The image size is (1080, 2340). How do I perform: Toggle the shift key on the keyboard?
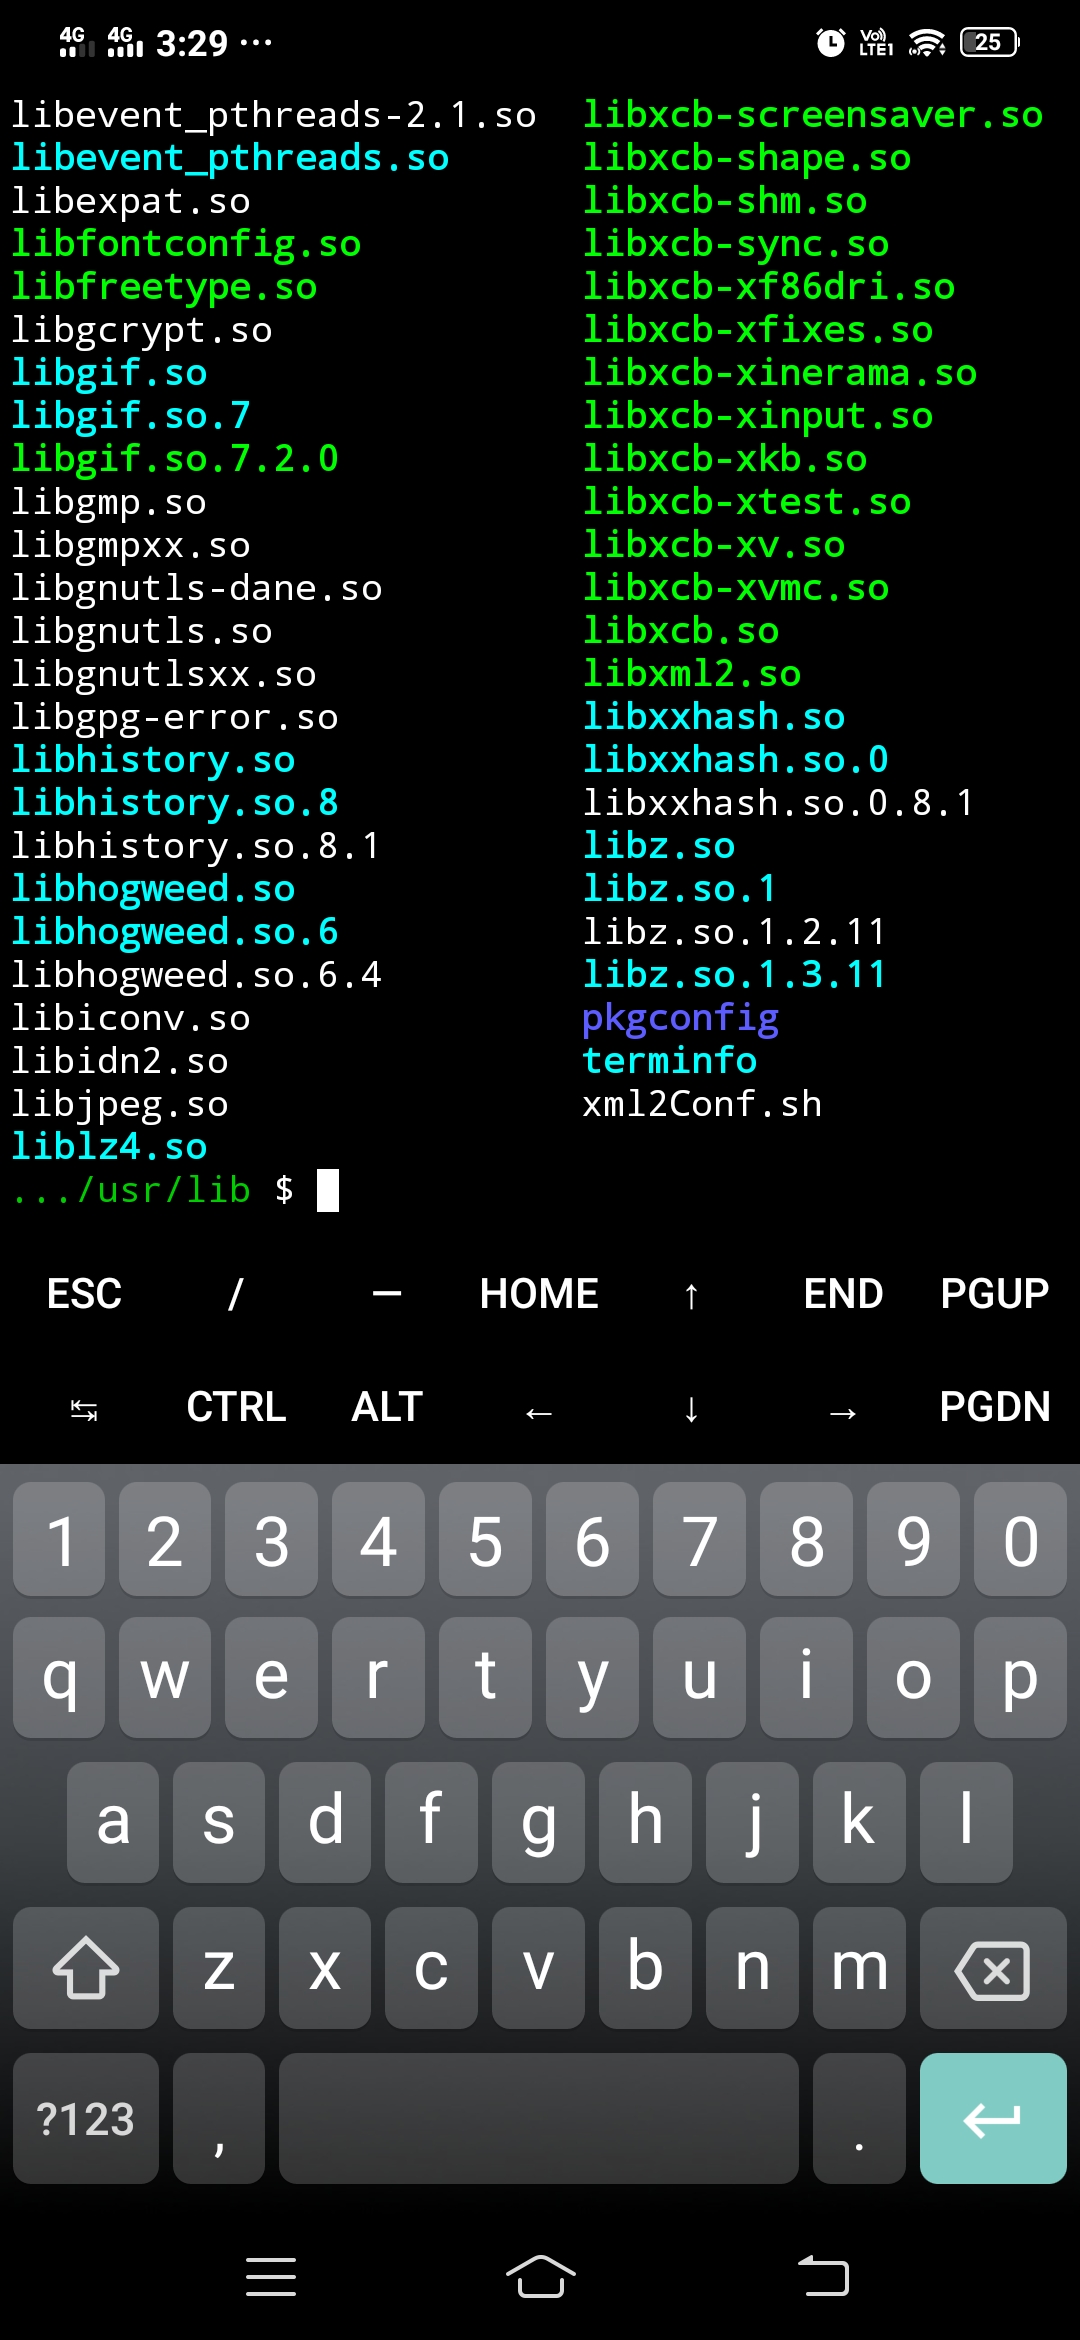[x=86, y=1967]
